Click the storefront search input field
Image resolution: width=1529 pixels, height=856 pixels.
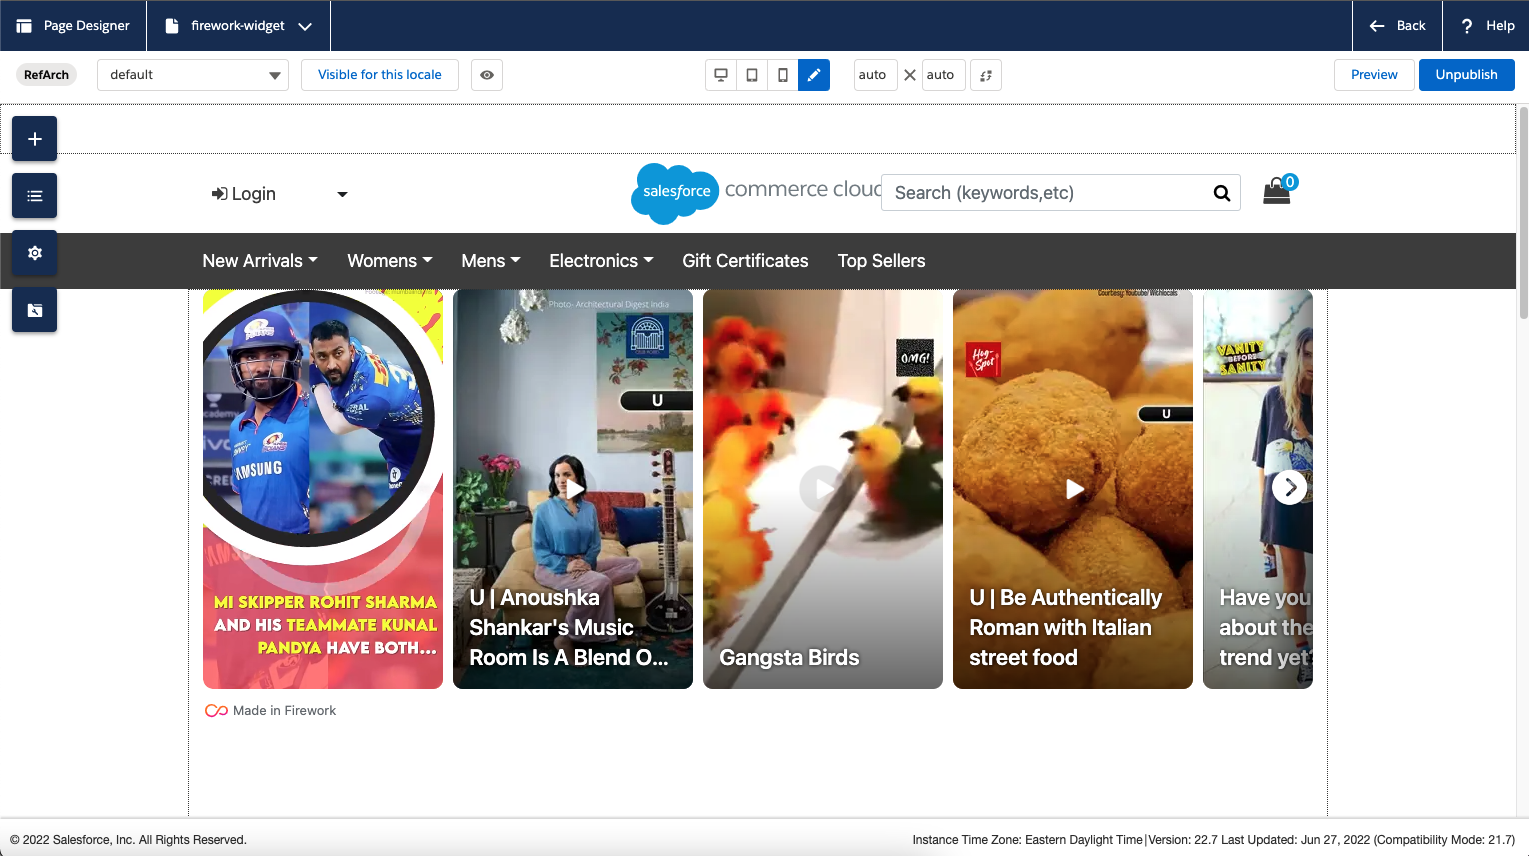tap(1045, 193)
